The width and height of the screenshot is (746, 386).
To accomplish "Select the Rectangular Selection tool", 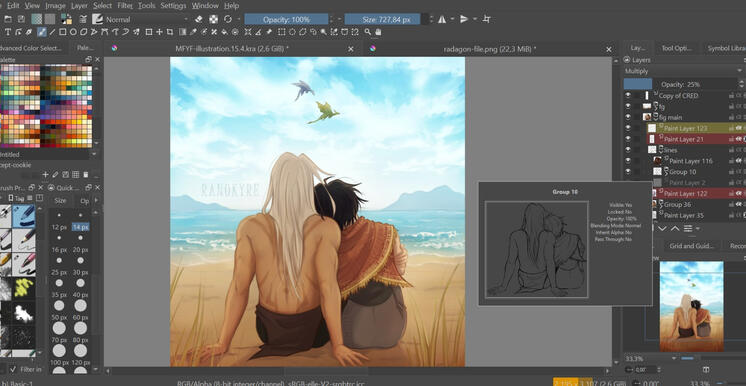I will pos(281,32).
